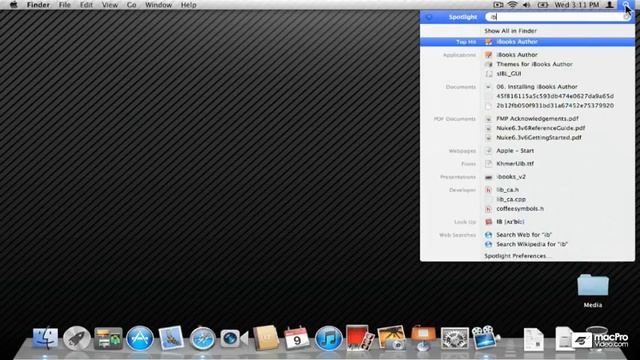Image resolution: width=640 pixels, height=360 pixels.
Task: Launch the movie camera app in Dock
Action: 485,338
